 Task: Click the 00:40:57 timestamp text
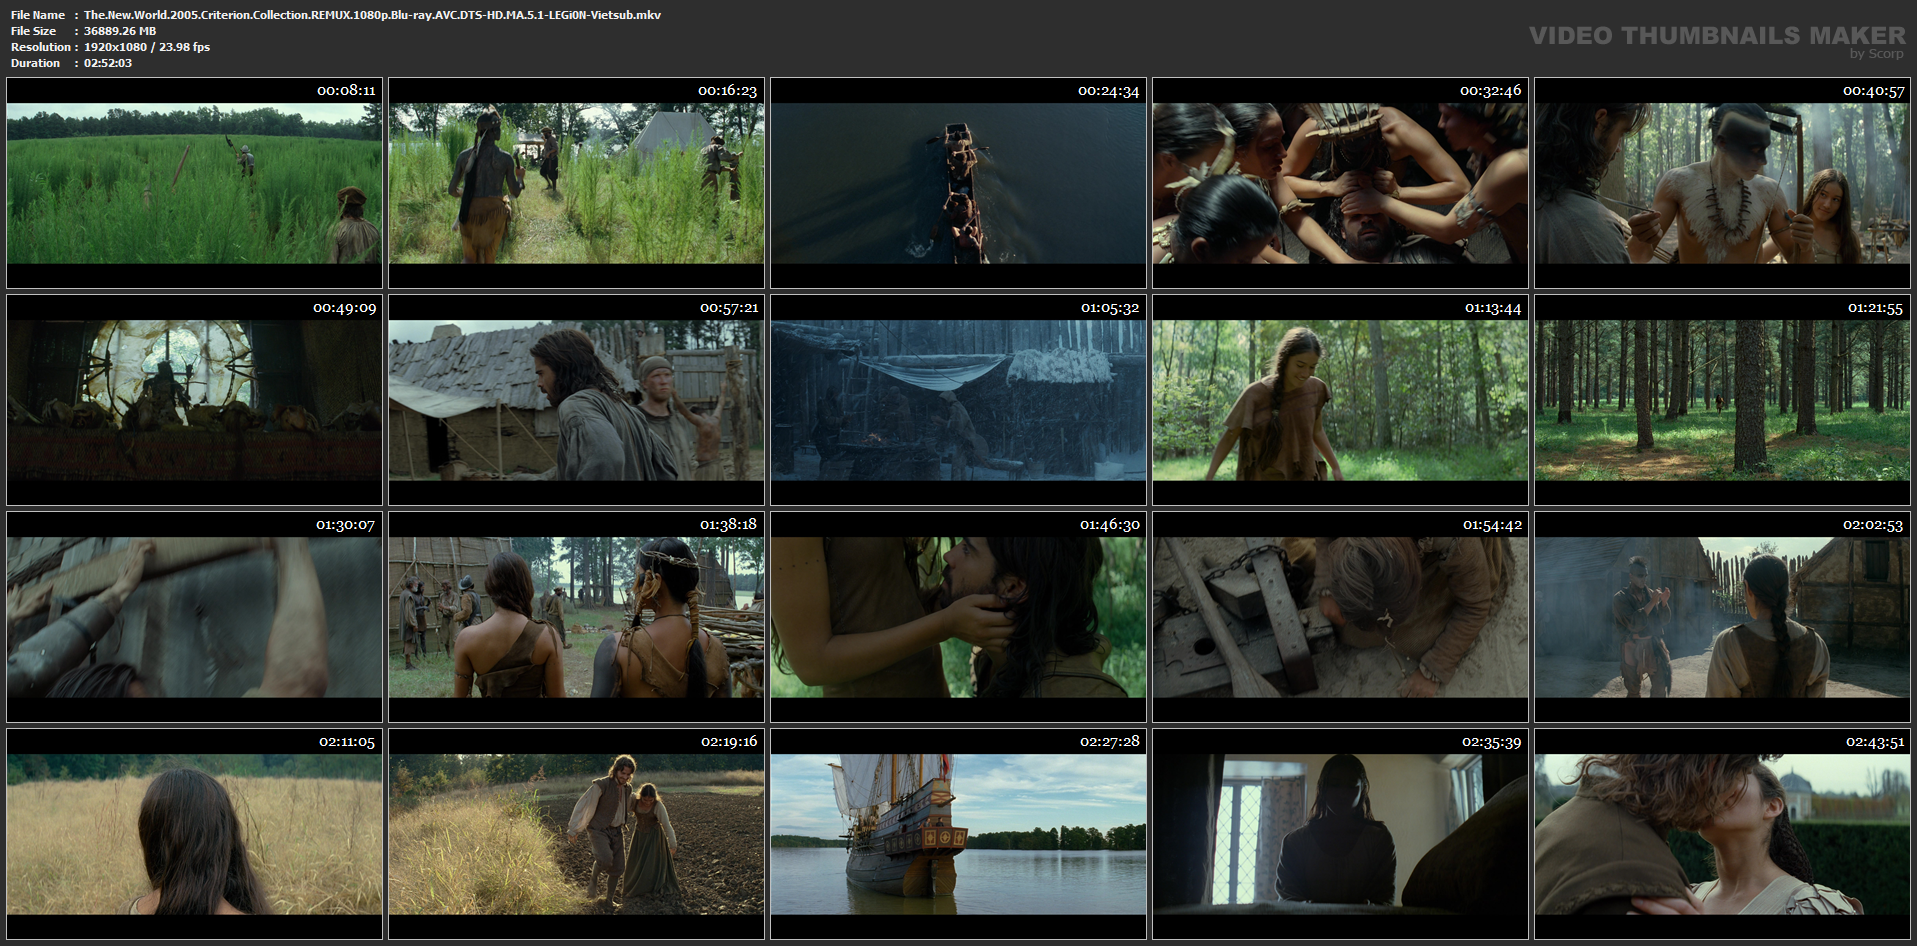1874,91
